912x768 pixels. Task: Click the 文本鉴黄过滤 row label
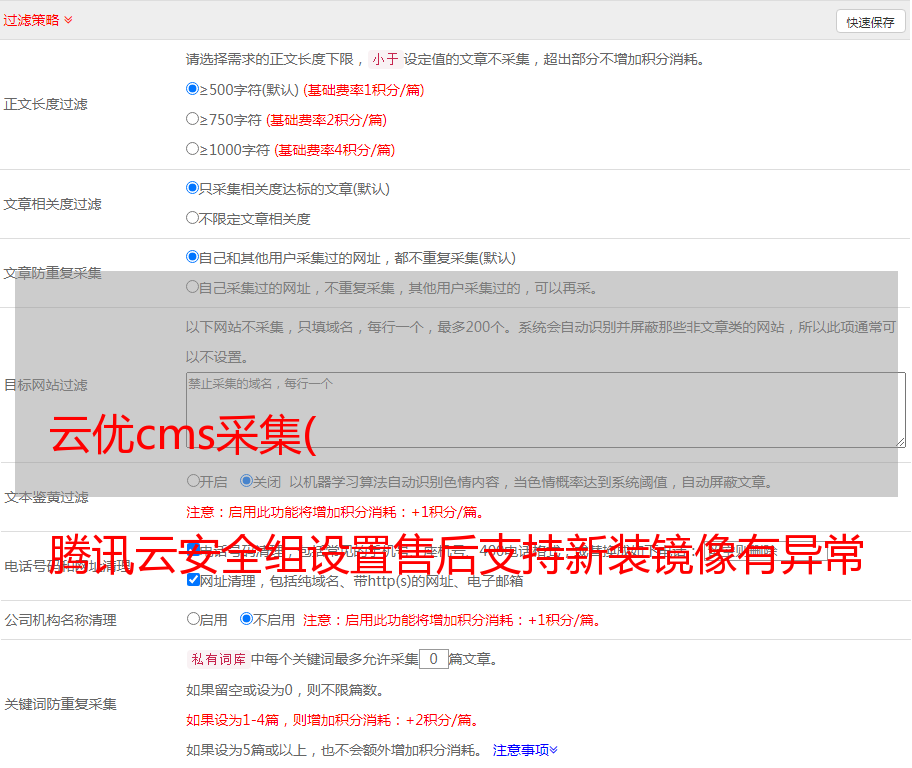[x=47, y=497]
